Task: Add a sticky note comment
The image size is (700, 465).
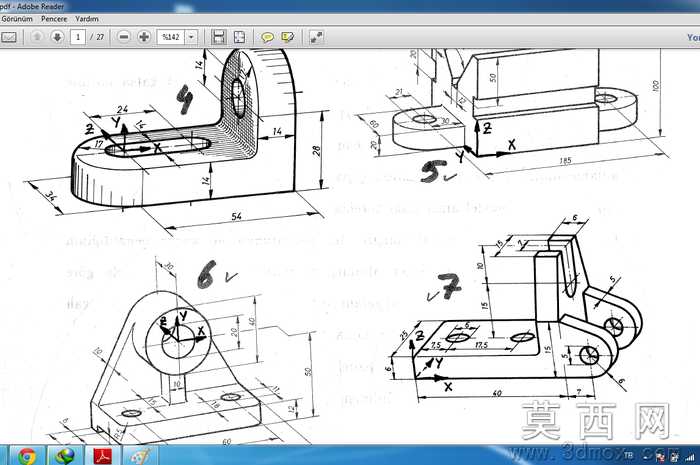Action: tap(267, 37)
